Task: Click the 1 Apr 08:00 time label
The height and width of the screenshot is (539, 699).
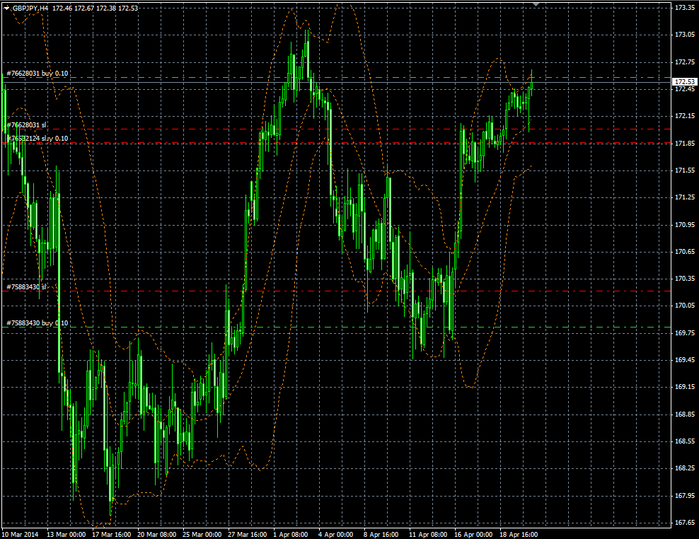Action: pyautogui.click(x=291, y=534)
